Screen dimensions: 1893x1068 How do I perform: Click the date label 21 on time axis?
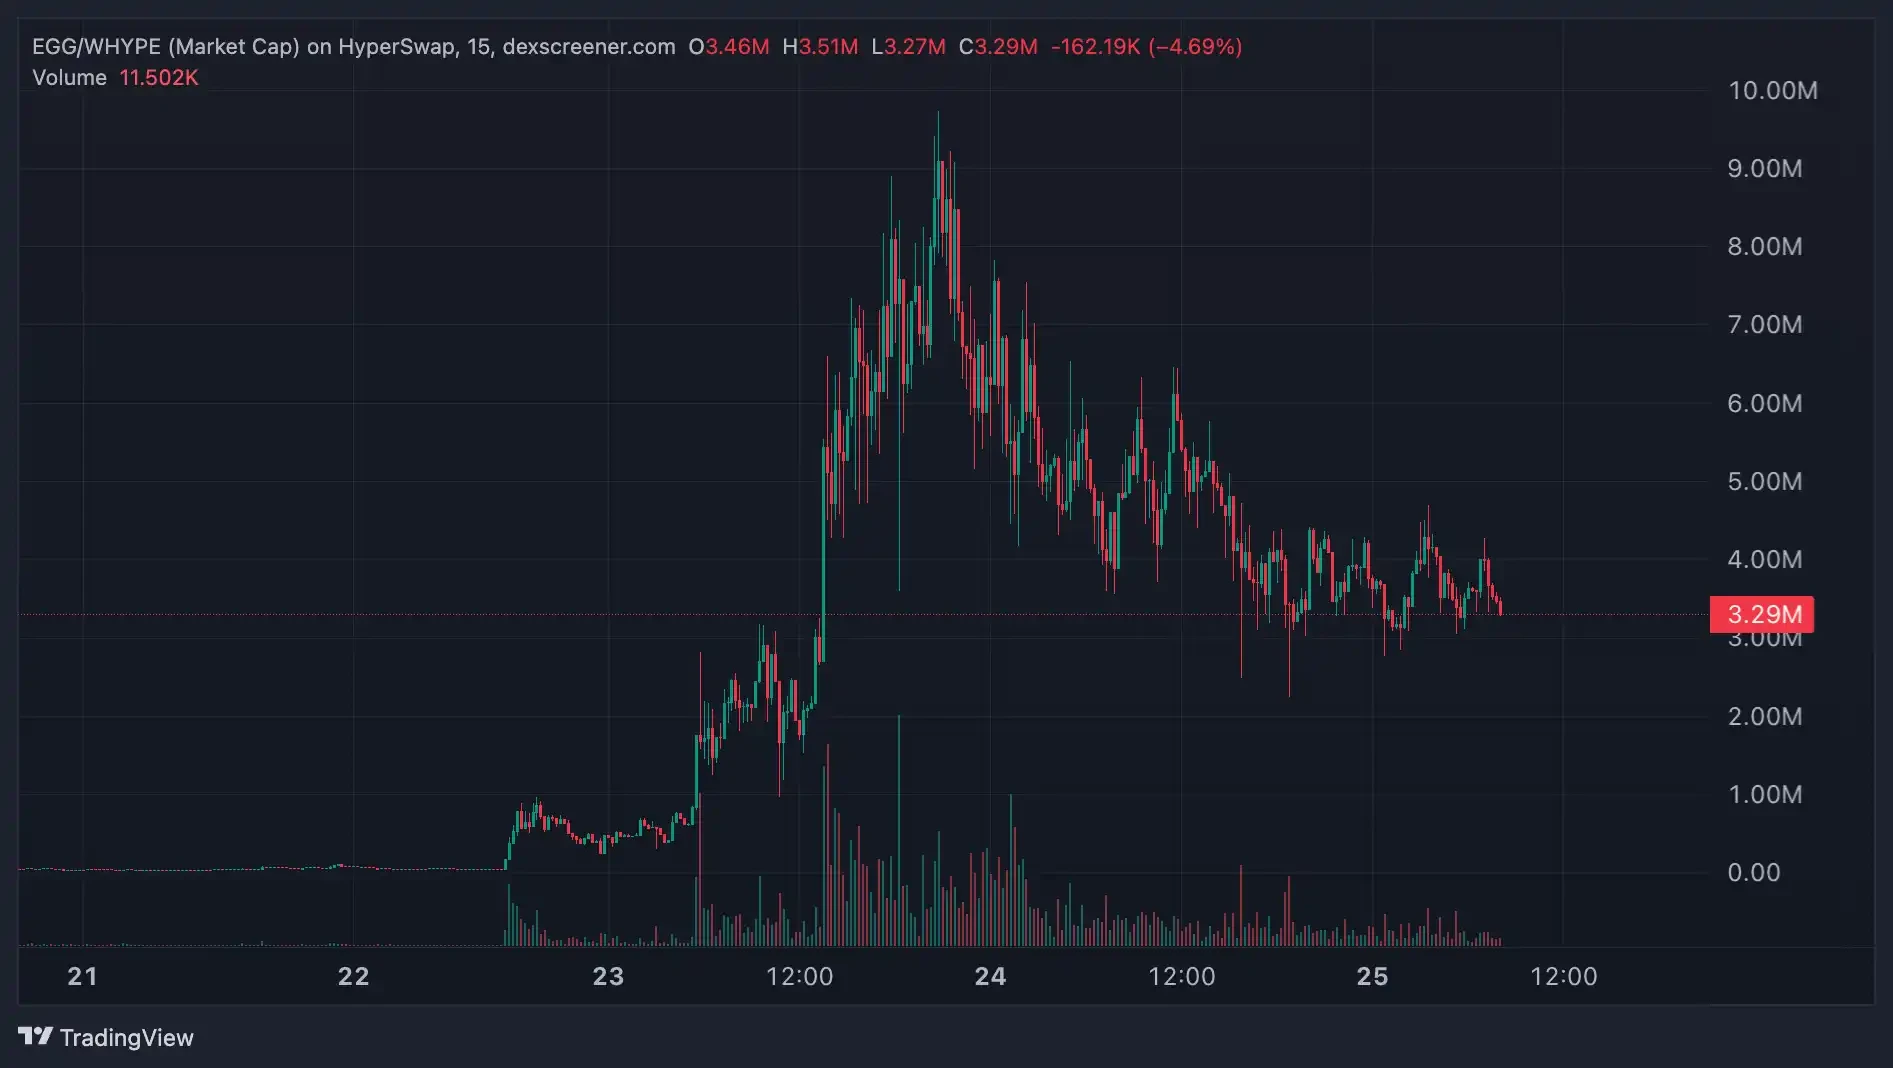83,977
